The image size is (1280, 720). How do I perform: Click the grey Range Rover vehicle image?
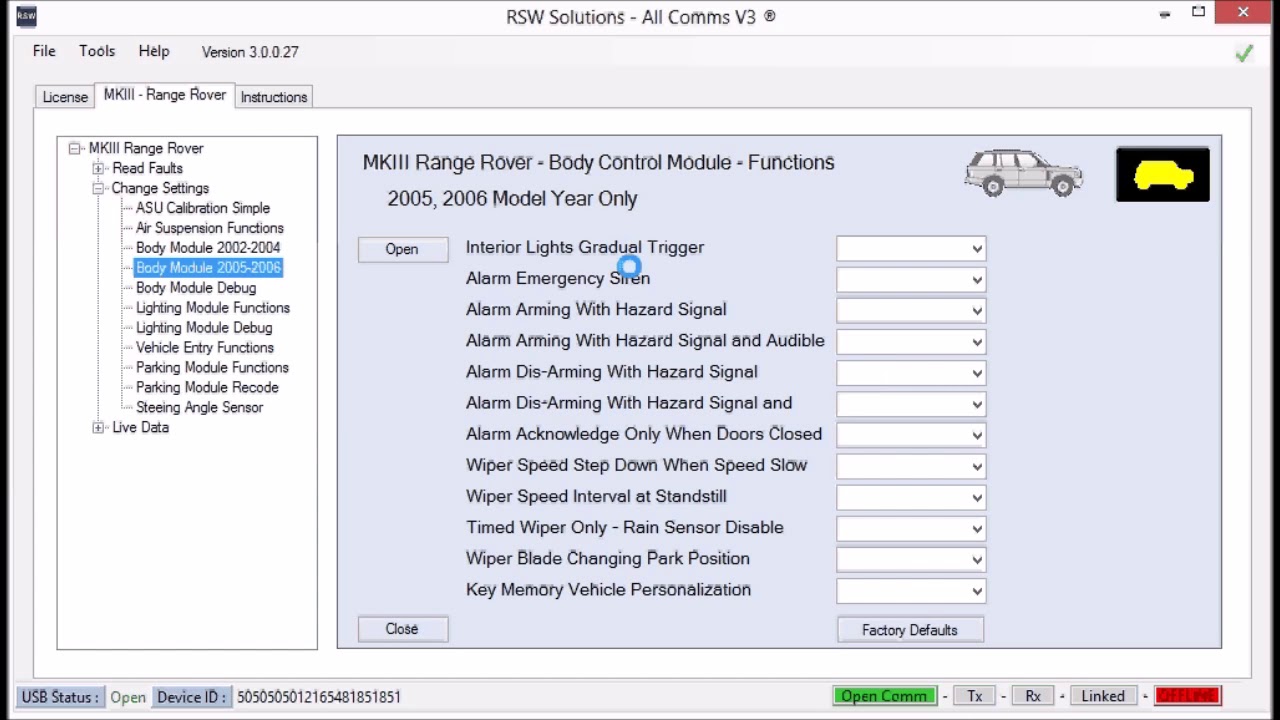1023,173
